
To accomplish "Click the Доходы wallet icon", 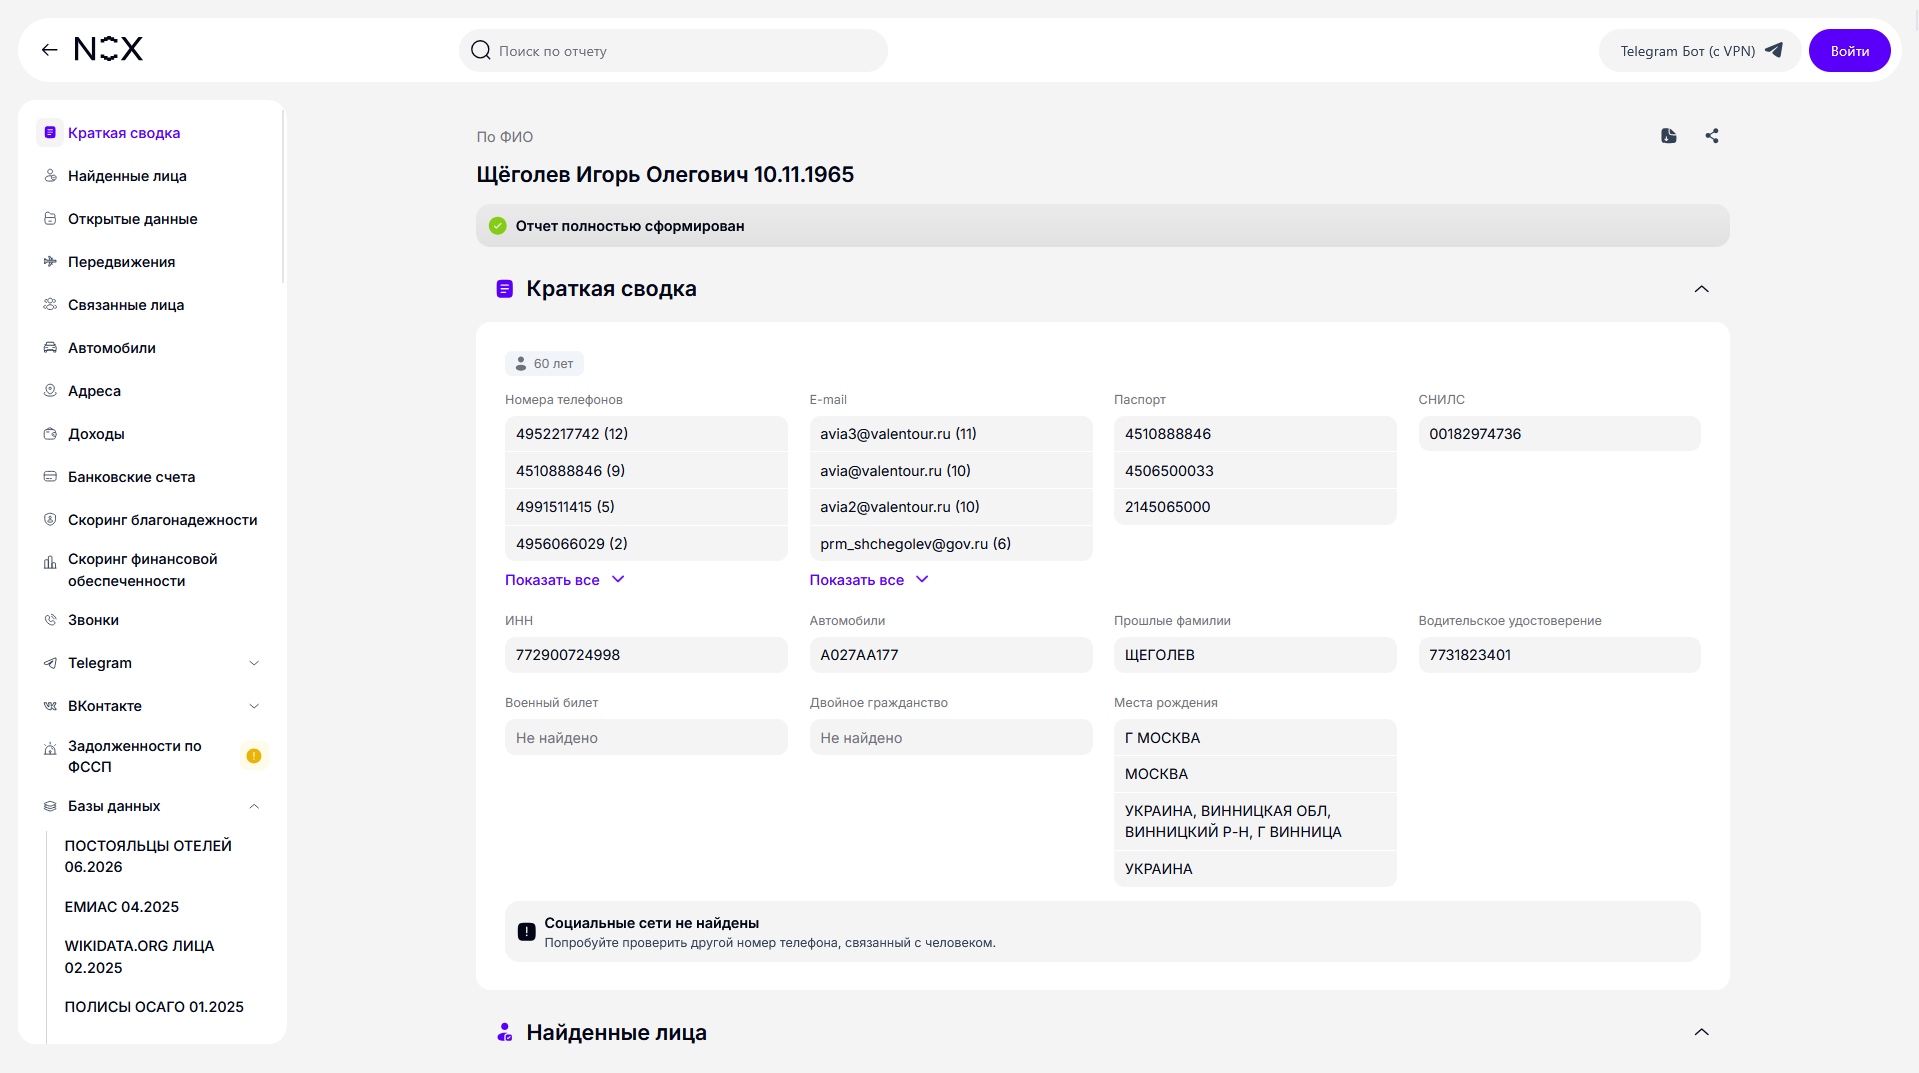I will tap(50, 434).
